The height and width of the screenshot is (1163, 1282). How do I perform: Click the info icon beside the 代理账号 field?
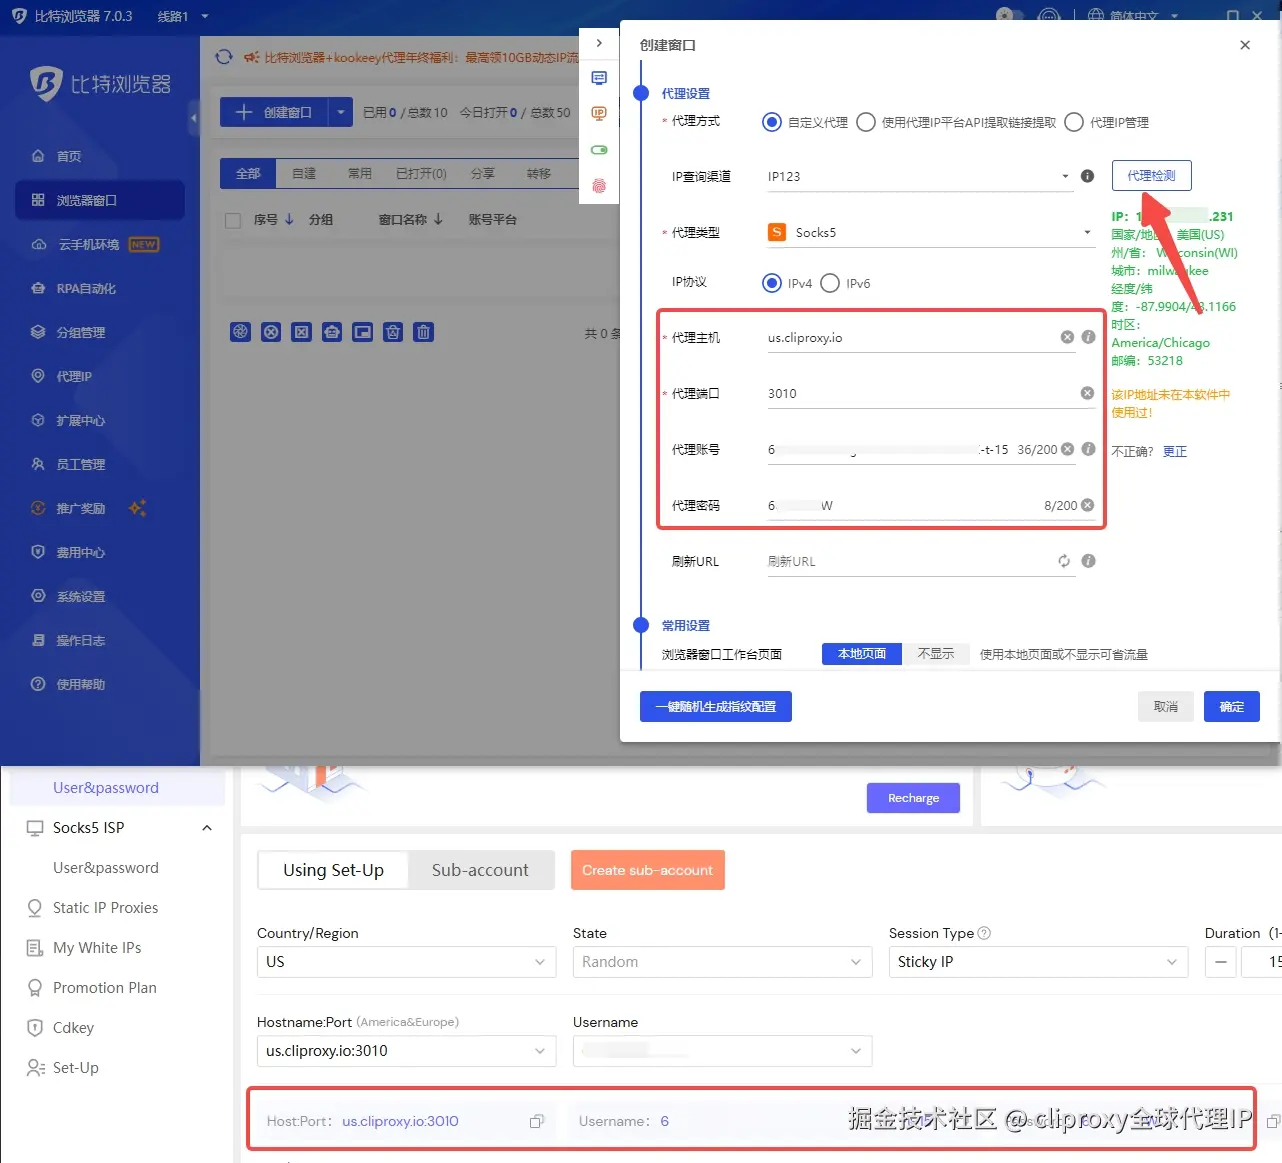(1088, 449)
